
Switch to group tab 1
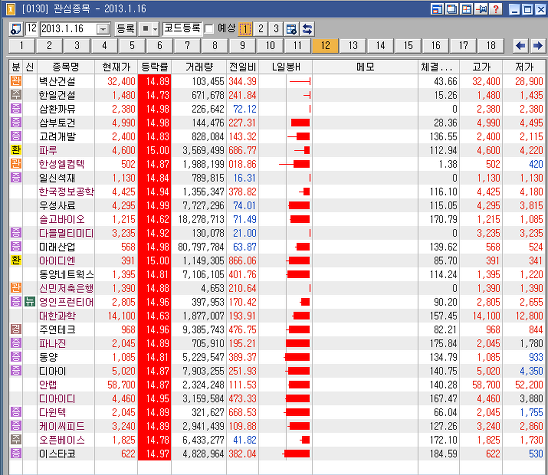(21, 45)
